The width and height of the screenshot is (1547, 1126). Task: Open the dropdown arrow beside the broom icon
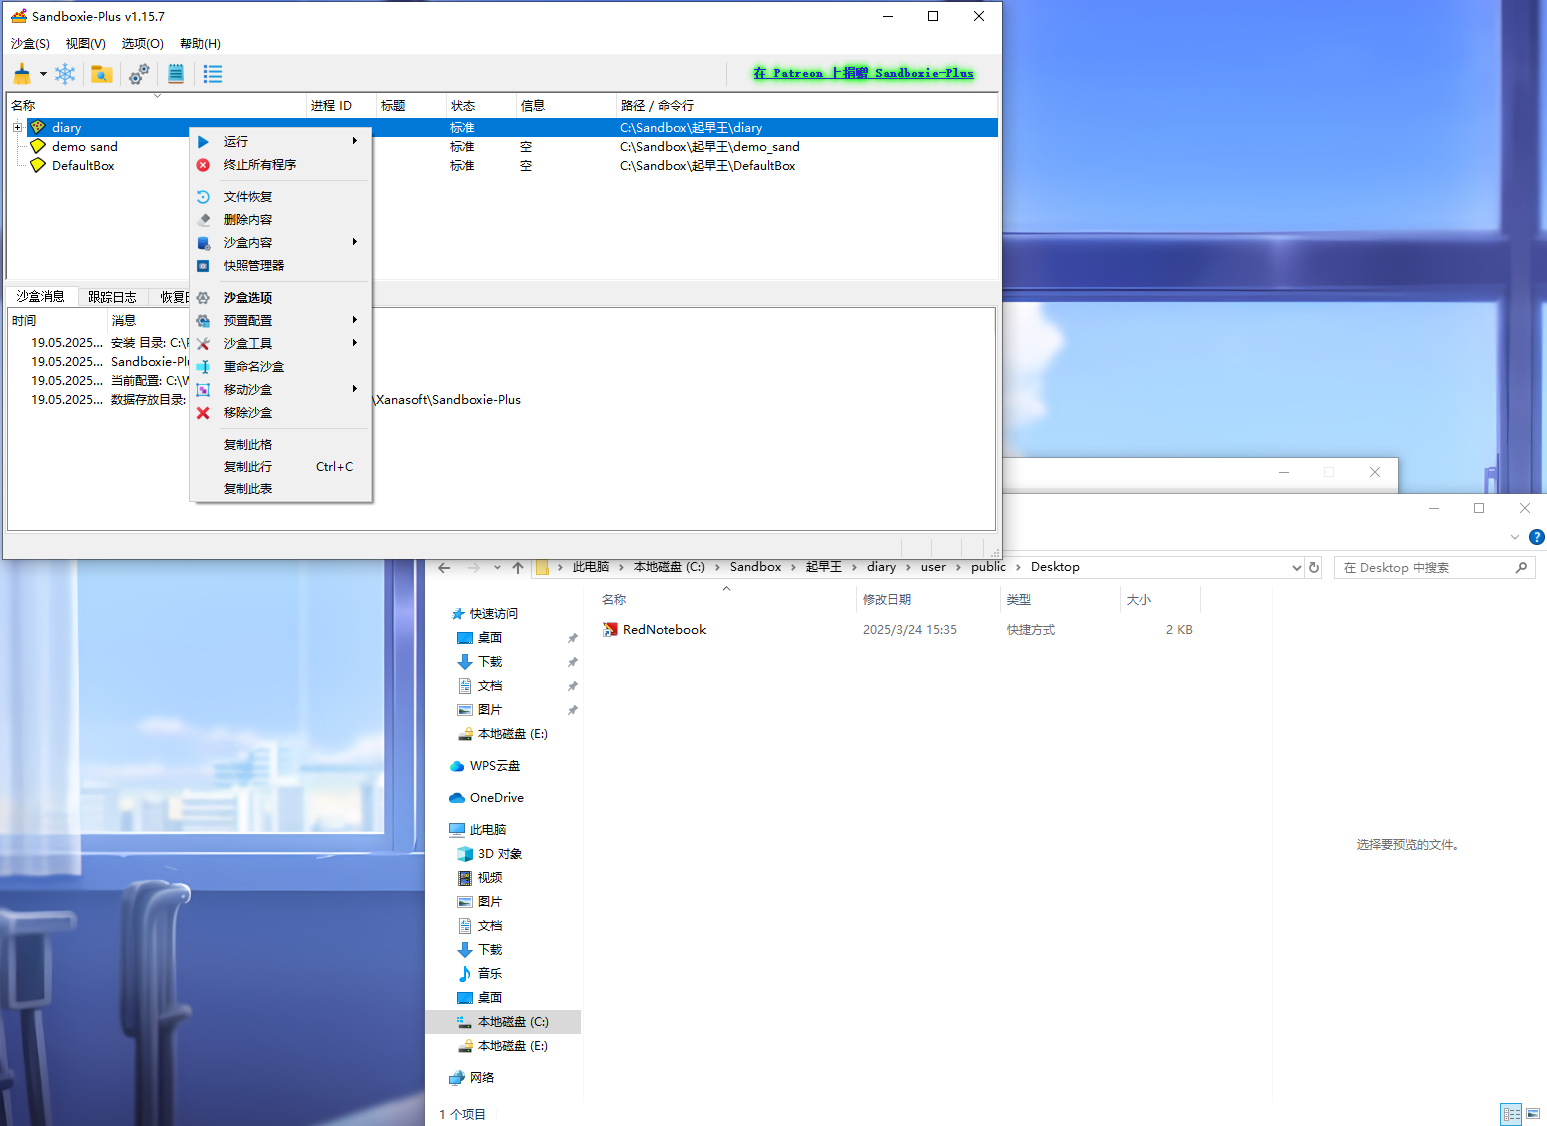(43, 74)
